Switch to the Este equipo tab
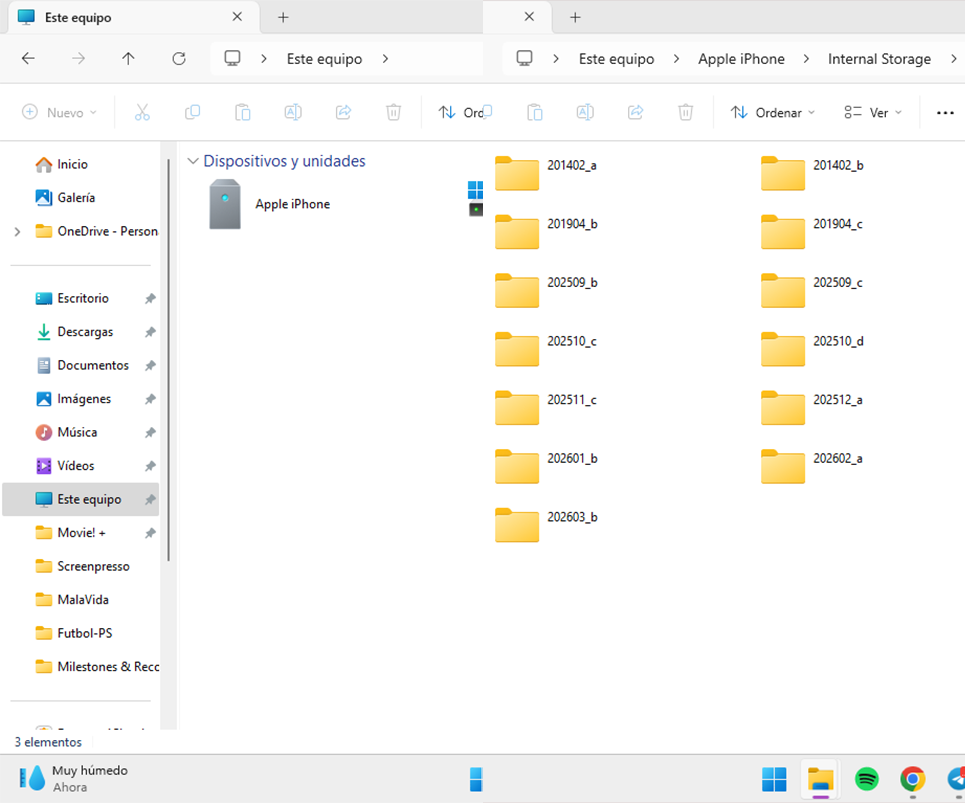The height and width of the screenshot is (803, 965). pyautogui.click(x=78, y=18)
